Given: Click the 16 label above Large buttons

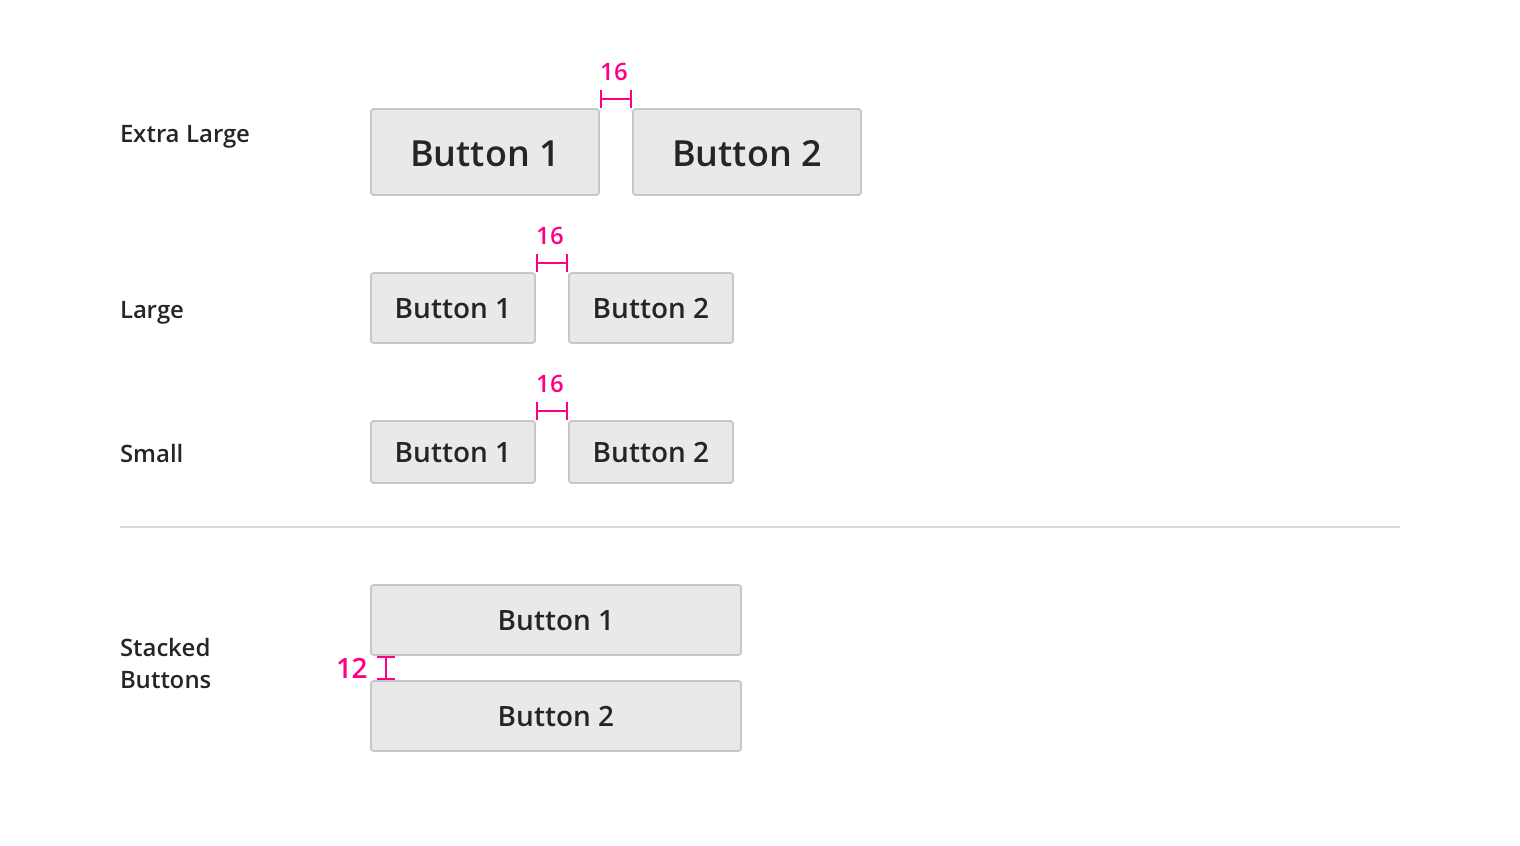Looking at the screenshot, I should [x=550, y=236].
